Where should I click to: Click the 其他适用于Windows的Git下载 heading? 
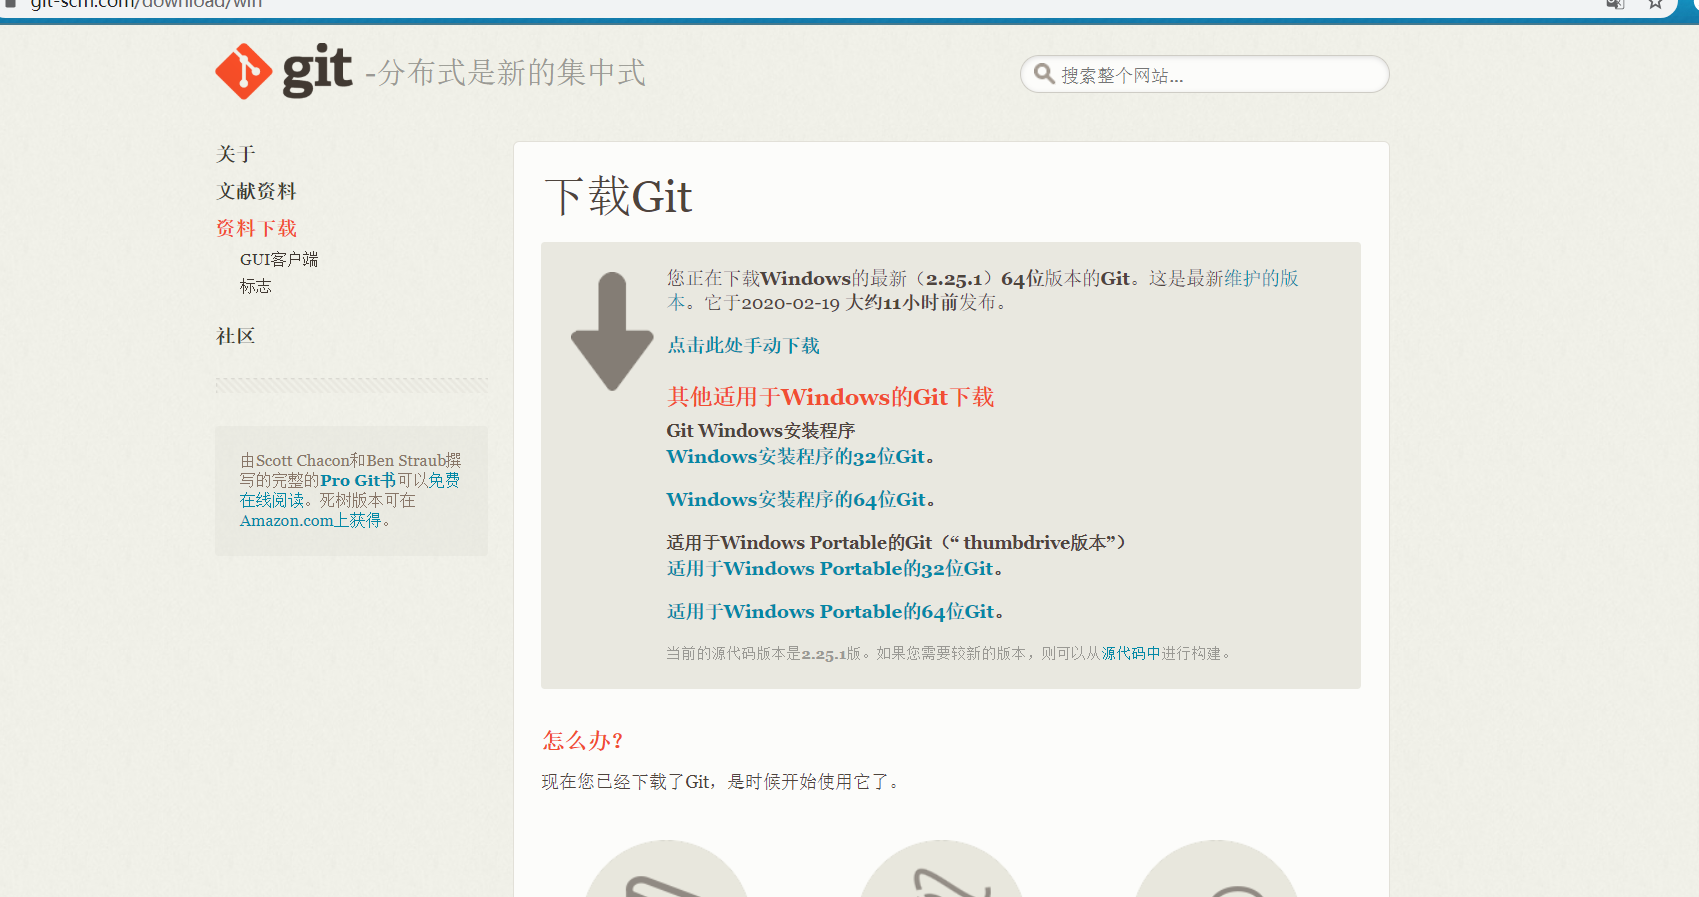tap(830, 397)
